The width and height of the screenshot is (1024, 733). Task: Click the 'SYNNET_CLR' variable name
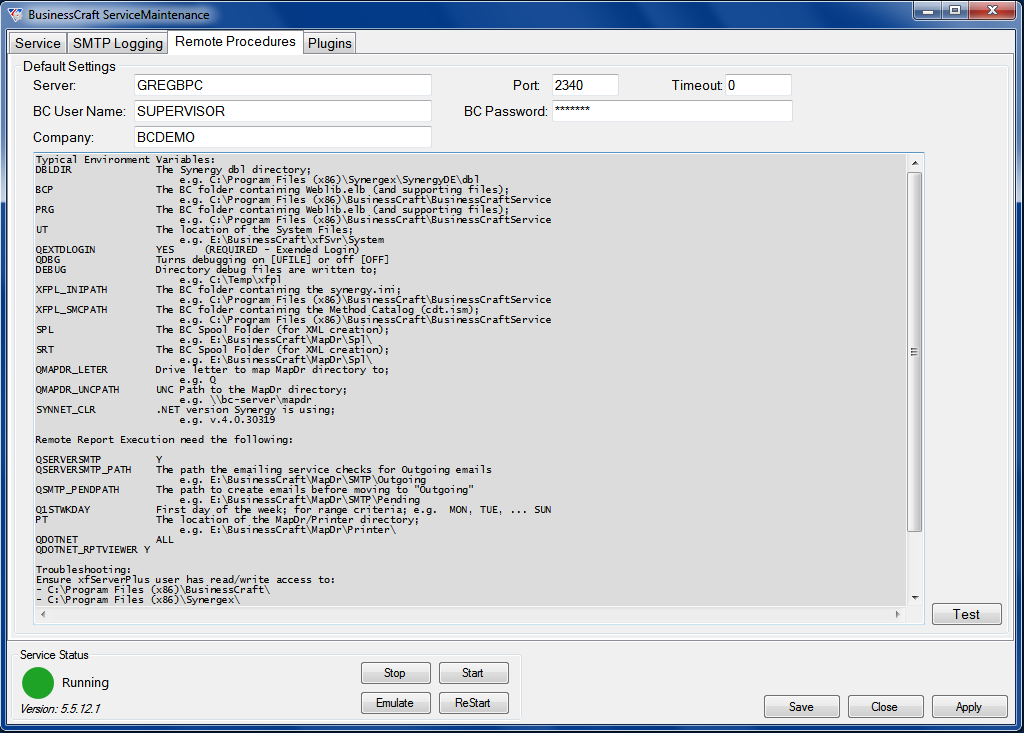[65, 410]
